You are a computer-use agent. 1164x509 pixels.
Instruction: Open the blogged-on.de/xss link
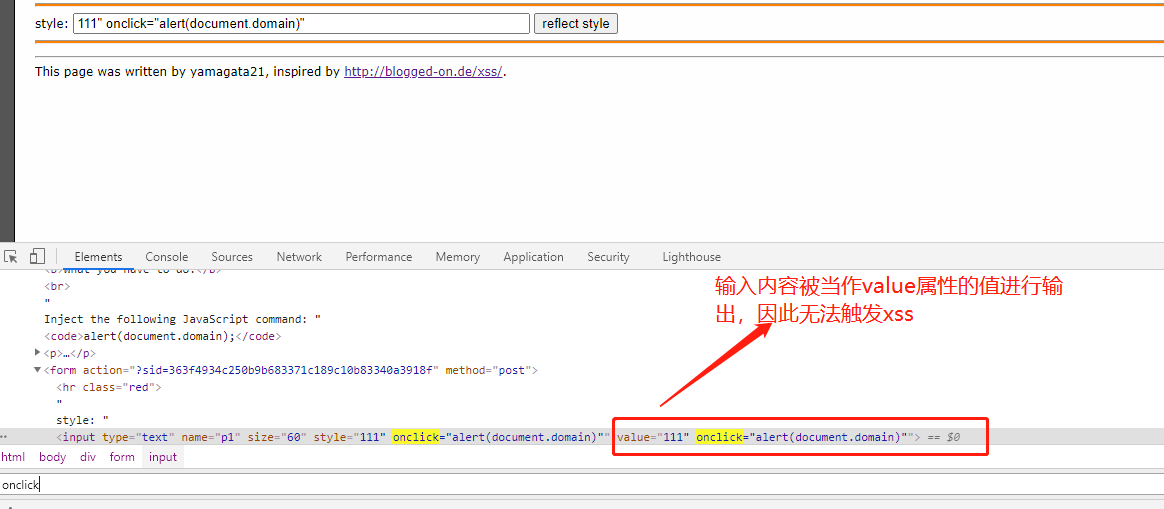423,72
